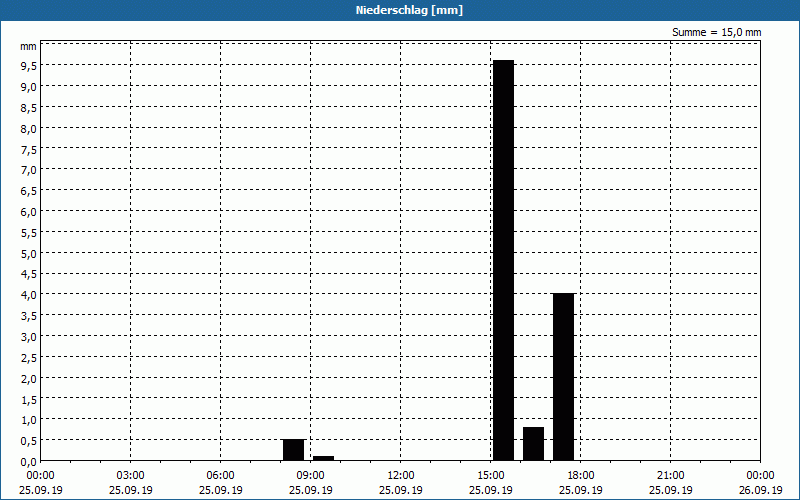Click the 4,0 mm bar before 18:00
Screen dimensions: 800x500
[563, 377]
